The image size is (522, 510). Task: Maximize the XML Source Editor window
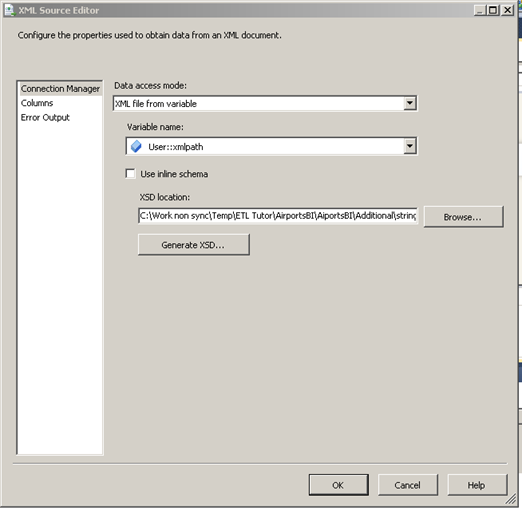493,10
